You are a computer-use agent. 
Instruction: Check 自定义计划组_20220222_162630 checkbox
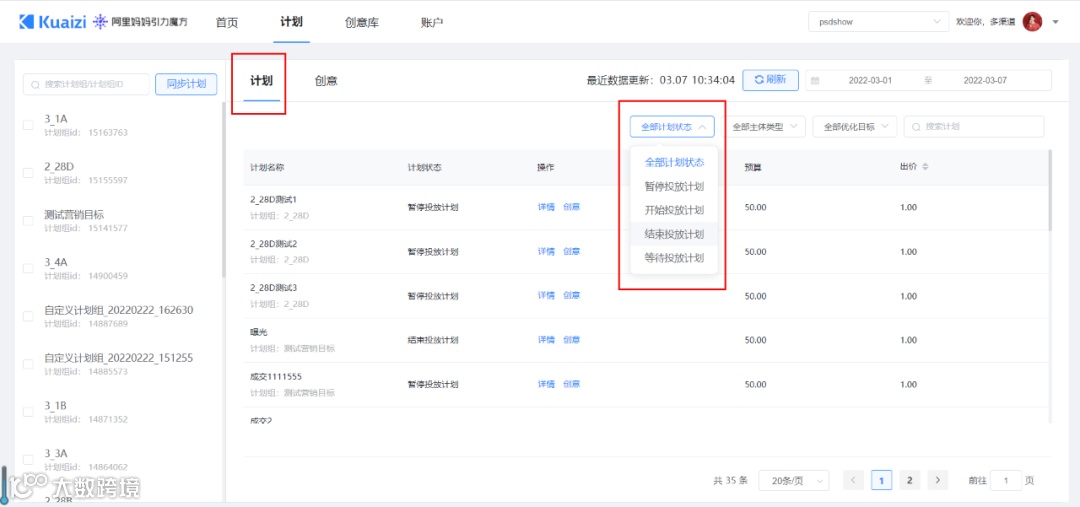[x=28, y=316]
